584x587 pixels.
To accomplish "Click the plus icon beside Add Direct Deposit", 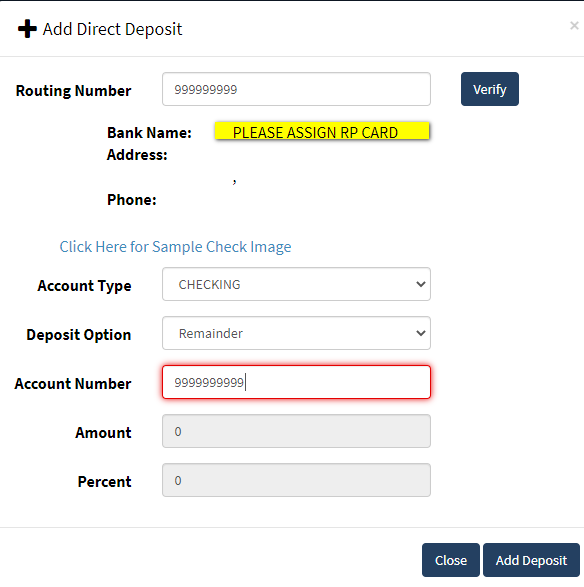I will [27, 29].
